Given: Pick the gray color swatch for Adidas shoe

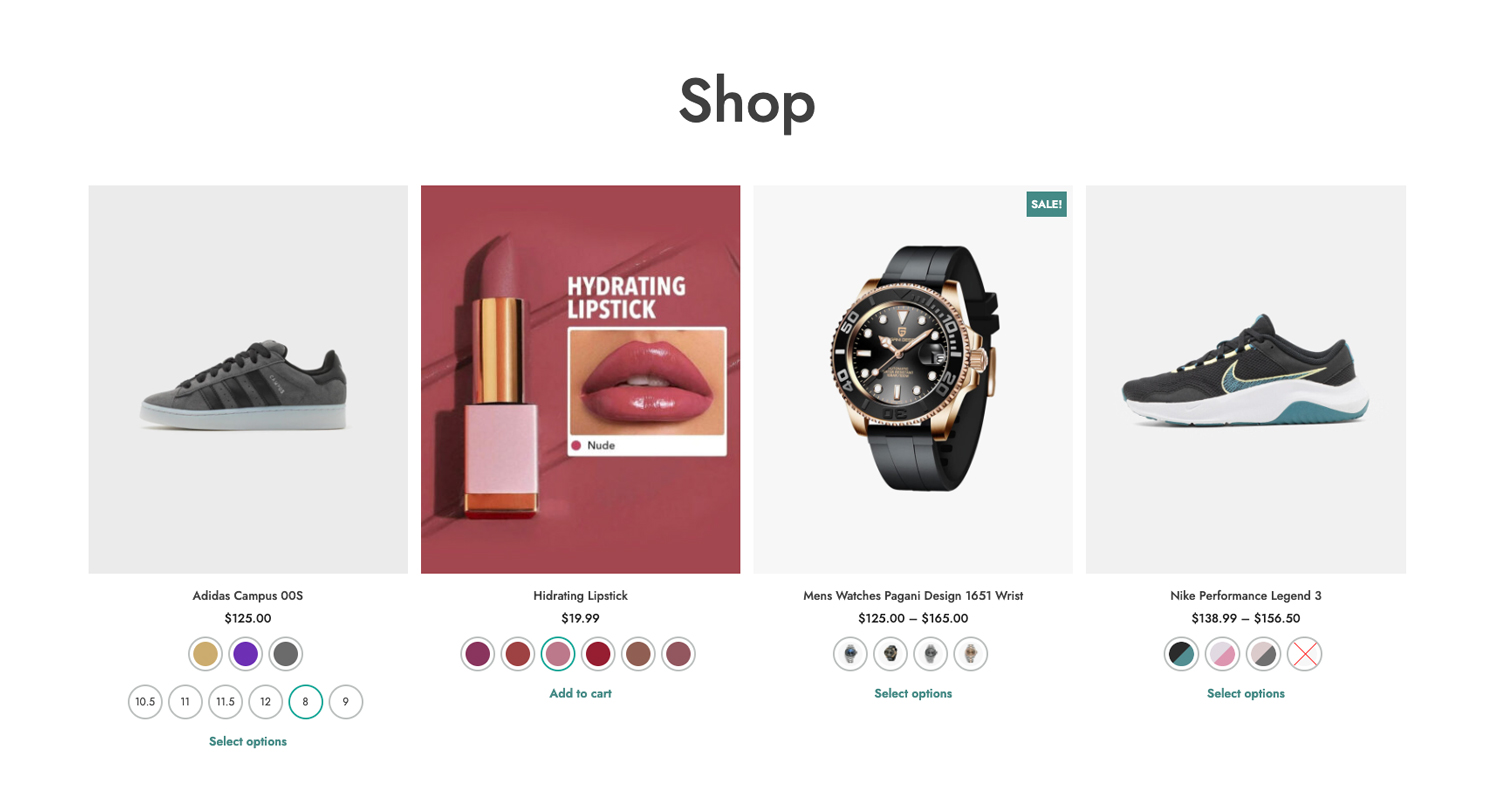Looking at the screenshot, I should coord(286,654).
